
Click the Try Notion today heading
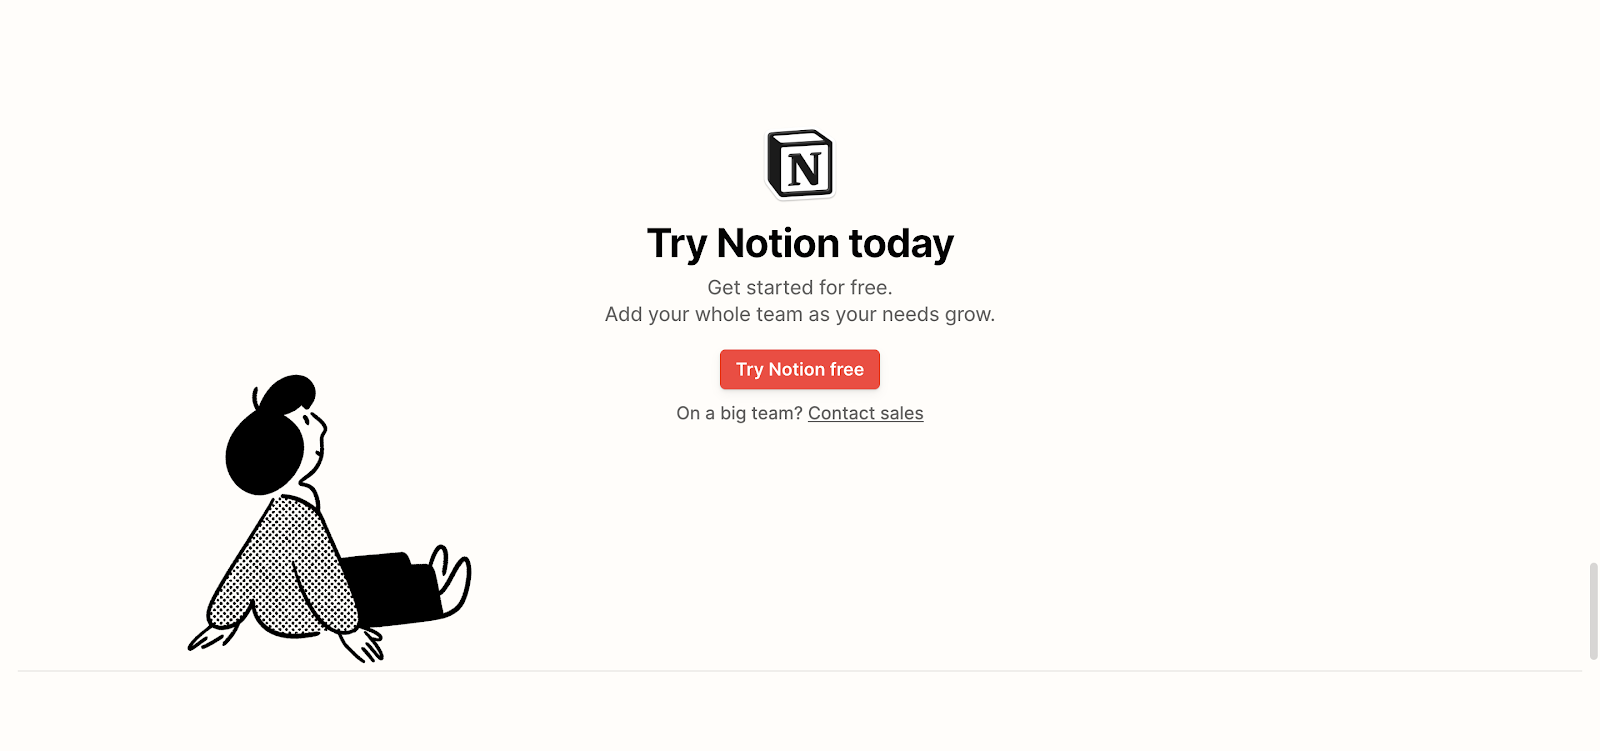[800, 244]
